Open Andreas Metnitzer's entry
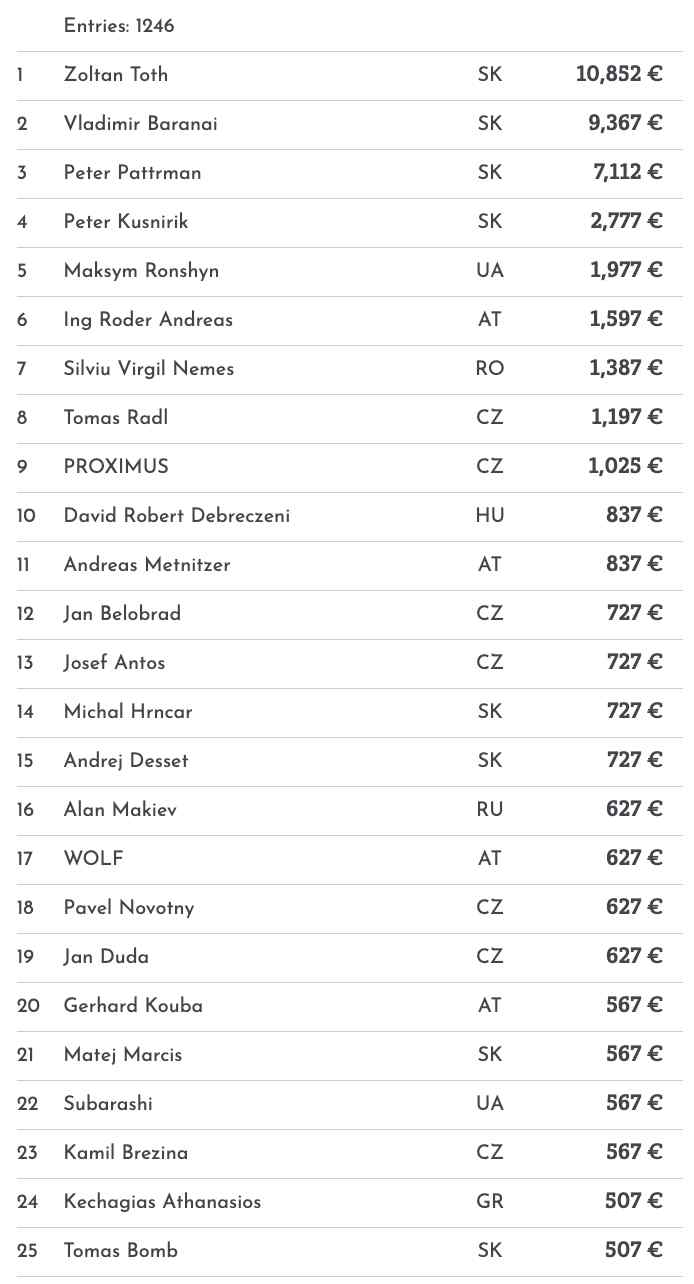Screen dimensions: 694x1284 [147, 565]
